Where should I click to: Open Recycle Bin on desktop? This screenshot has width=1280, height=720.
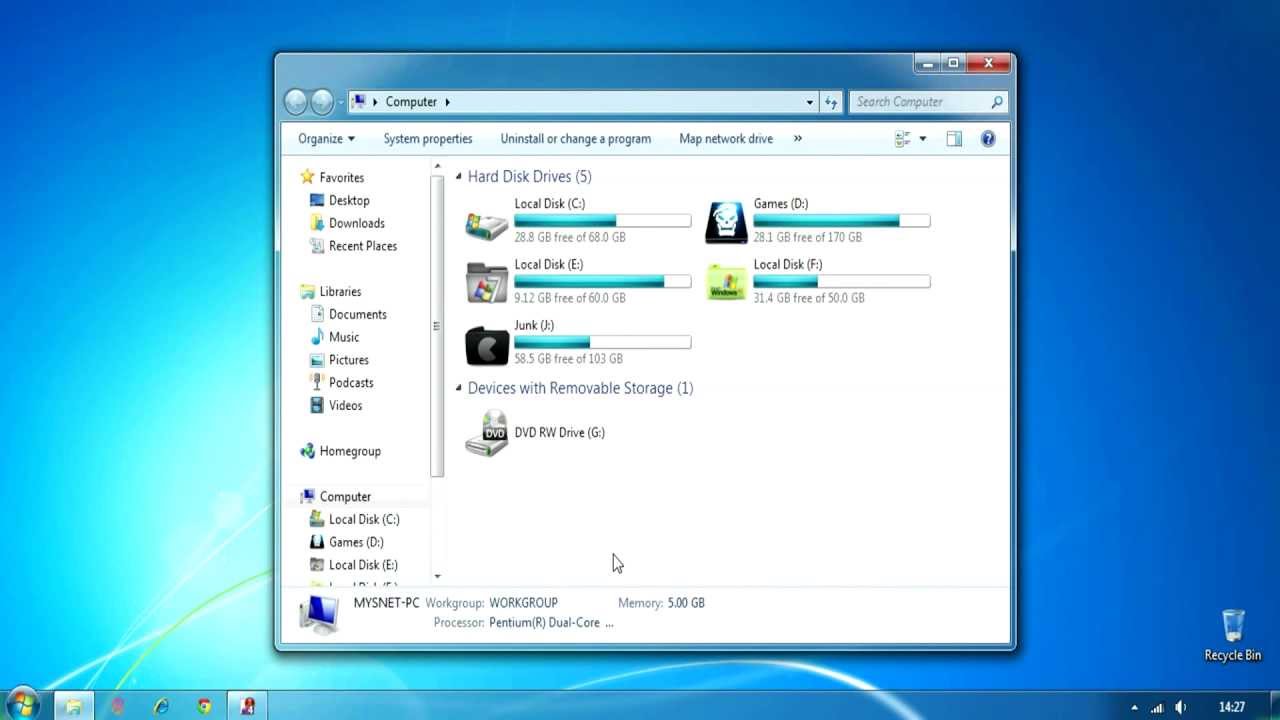pos(1233,636)
